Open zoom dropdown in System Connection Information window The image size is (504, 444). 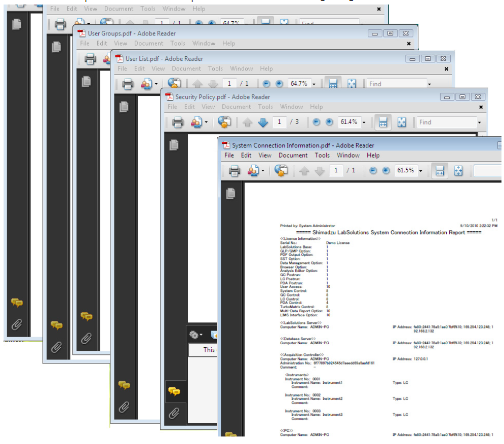pos(421,171)
